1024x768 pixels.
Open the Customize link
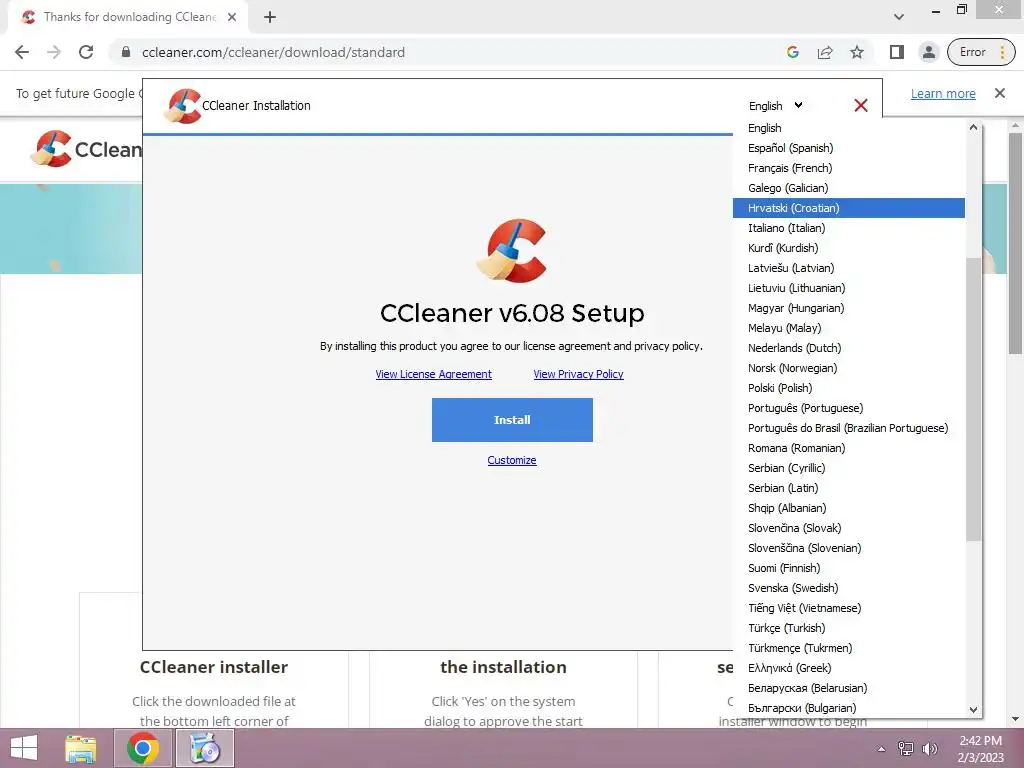[x=512, y=460]
